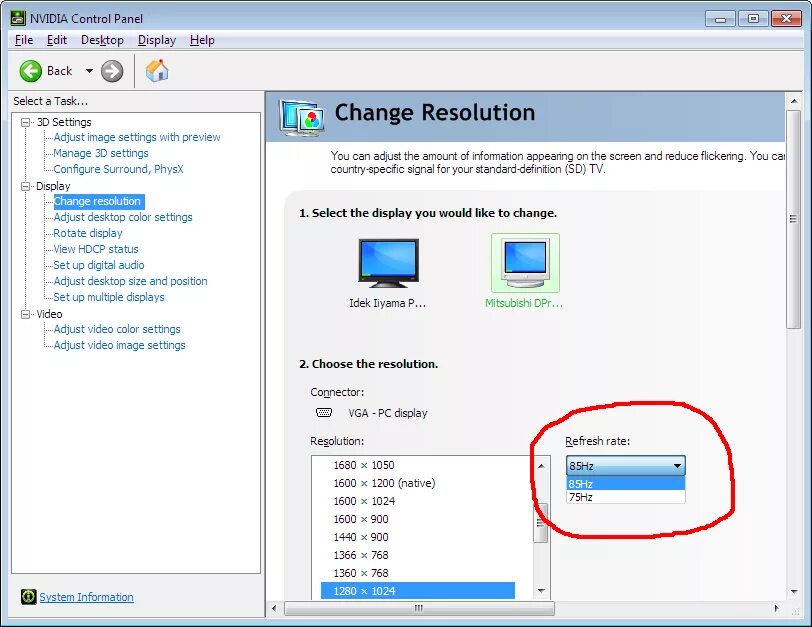Click the NVIDIA title bar logo icon
The width and height of the screenshot is (812, 627).
click(18, 18)
